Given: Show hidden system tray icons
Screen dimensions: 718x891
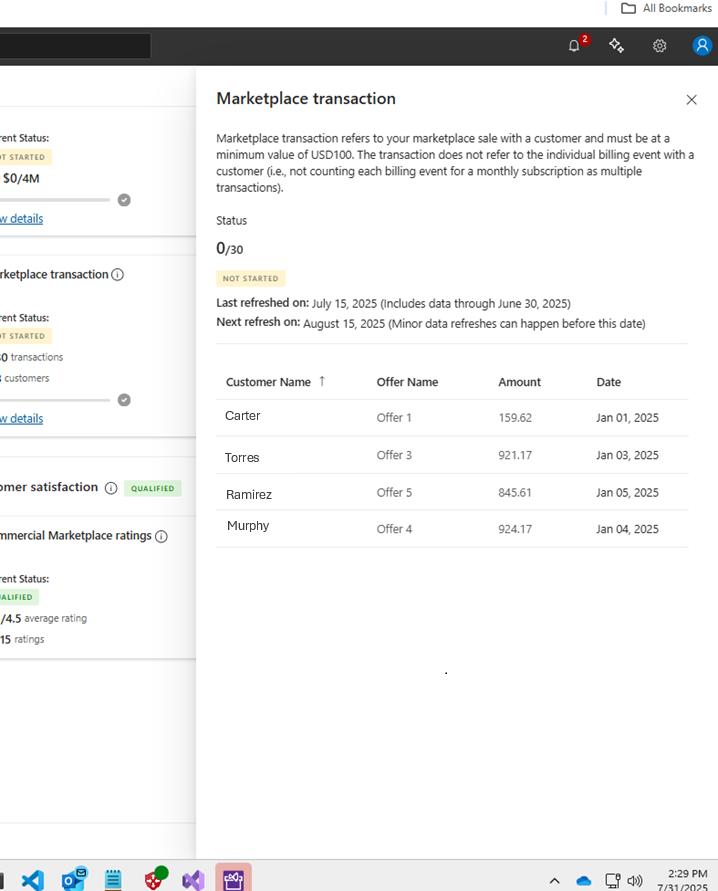Looking at the screenshot, I should click(554, 881).
